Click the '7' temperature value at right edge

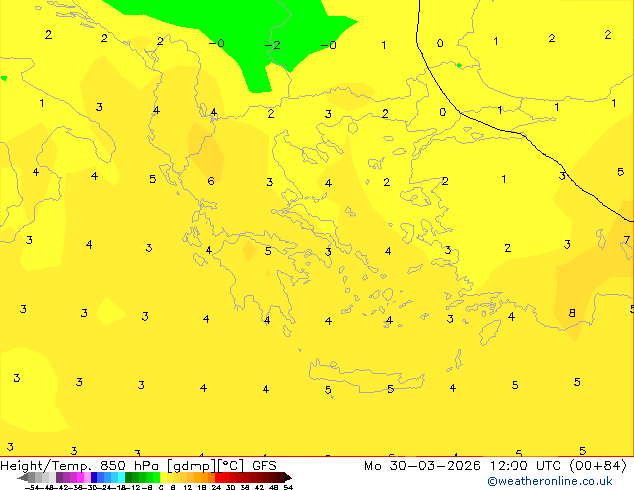click(x=627, y=240)
